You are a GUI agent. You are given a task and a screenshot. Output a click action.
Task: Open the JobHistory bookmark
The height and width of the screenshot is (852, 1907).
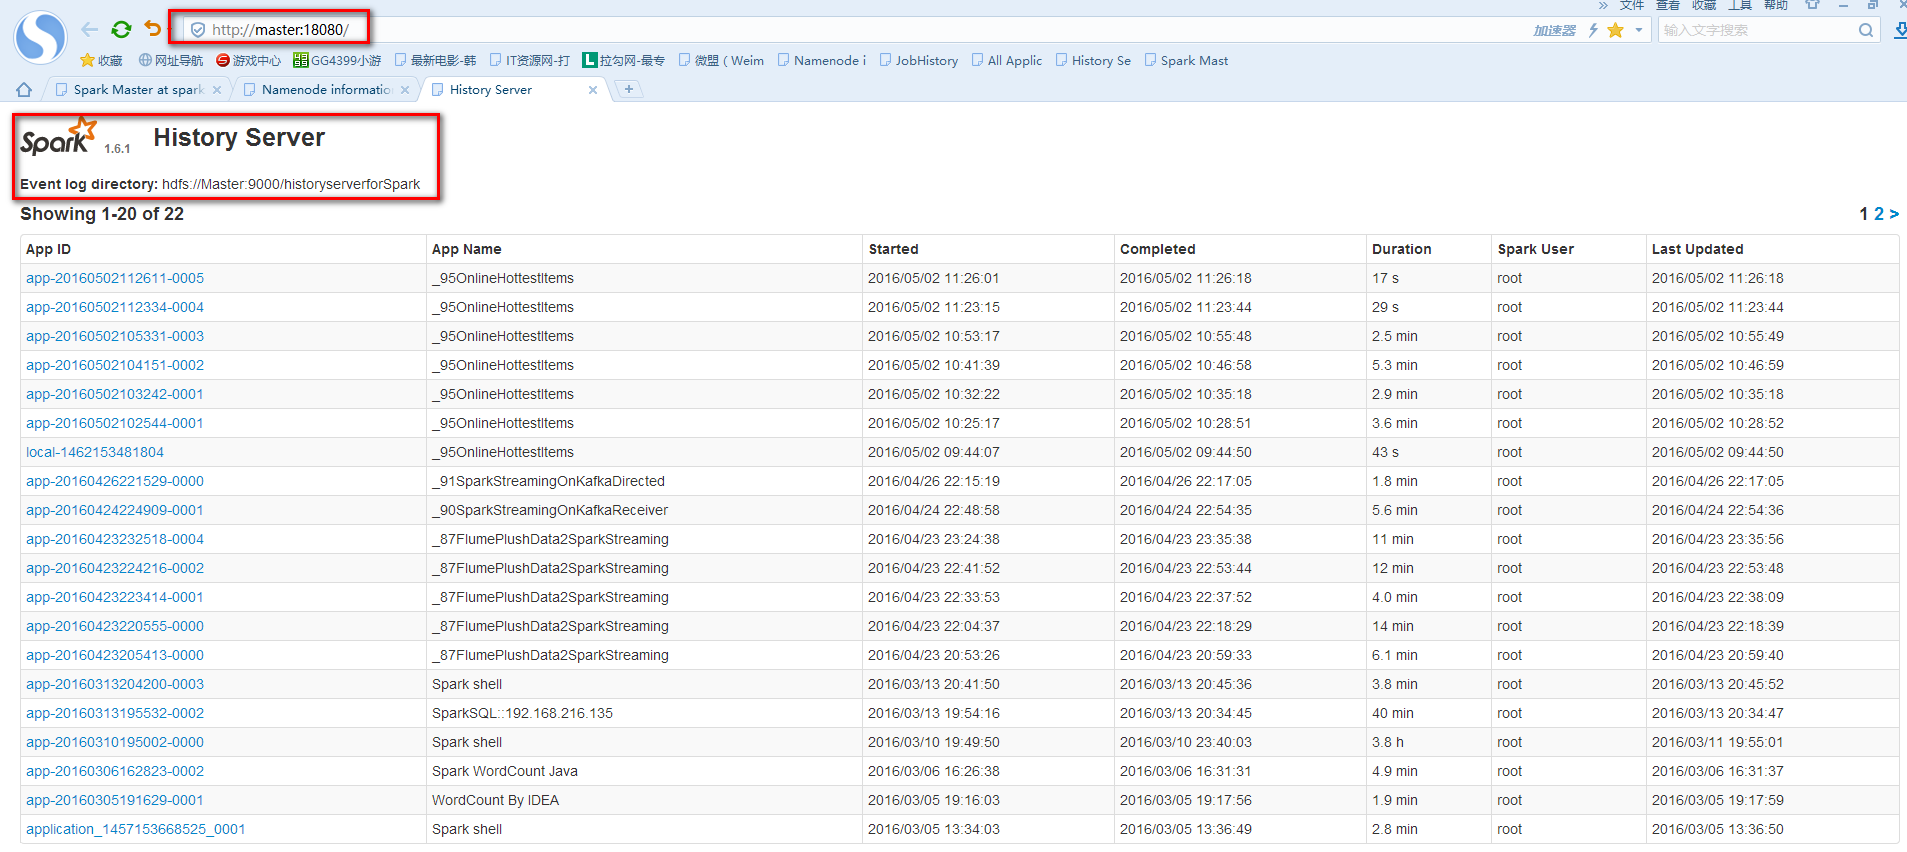coord(919,61)
